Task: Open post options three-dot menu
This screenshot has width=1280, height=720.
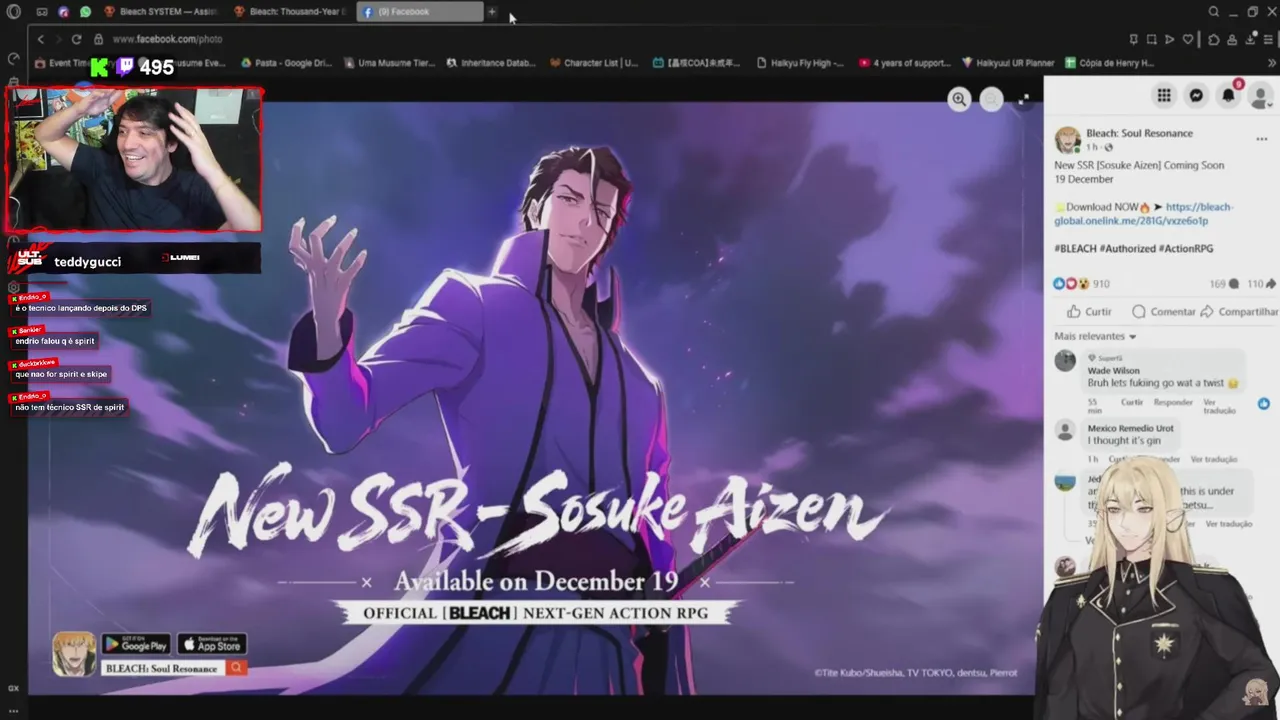Action: tap(1262, 138)
